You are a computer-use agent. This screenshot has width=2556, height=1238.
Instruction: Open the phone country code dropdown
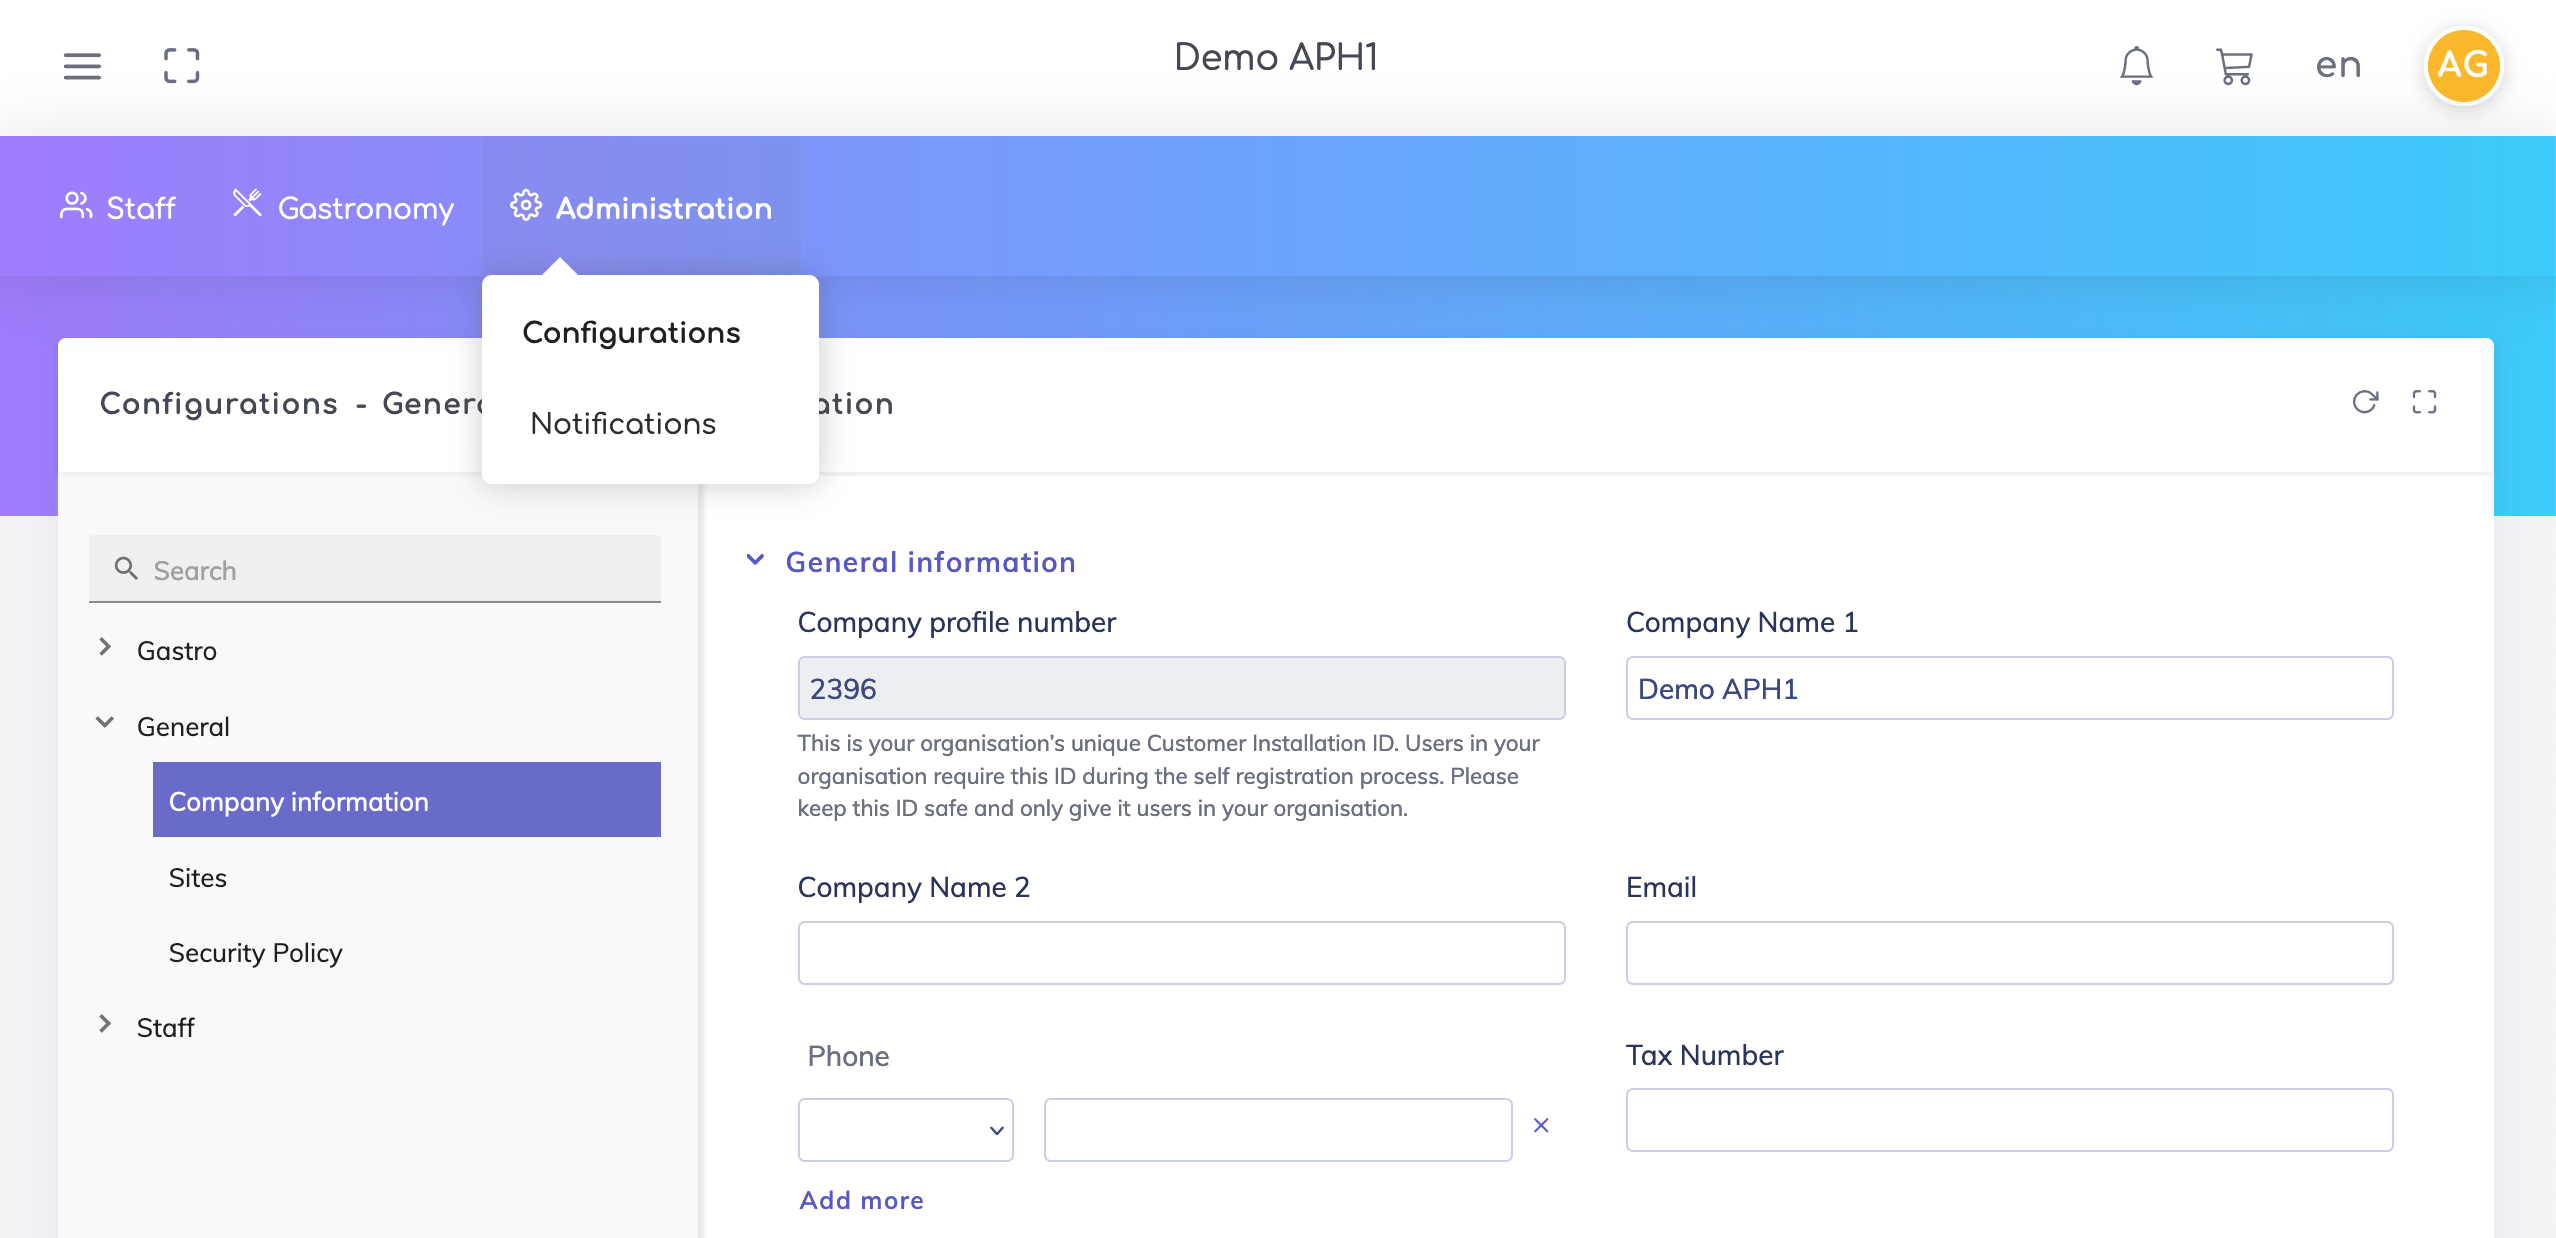tap(905, 1130)
